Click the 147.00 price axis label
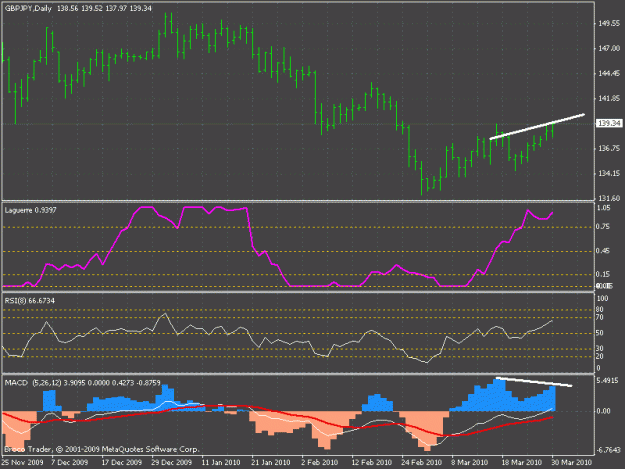Viewport: 625px width, 469px height. click(609, 48)
